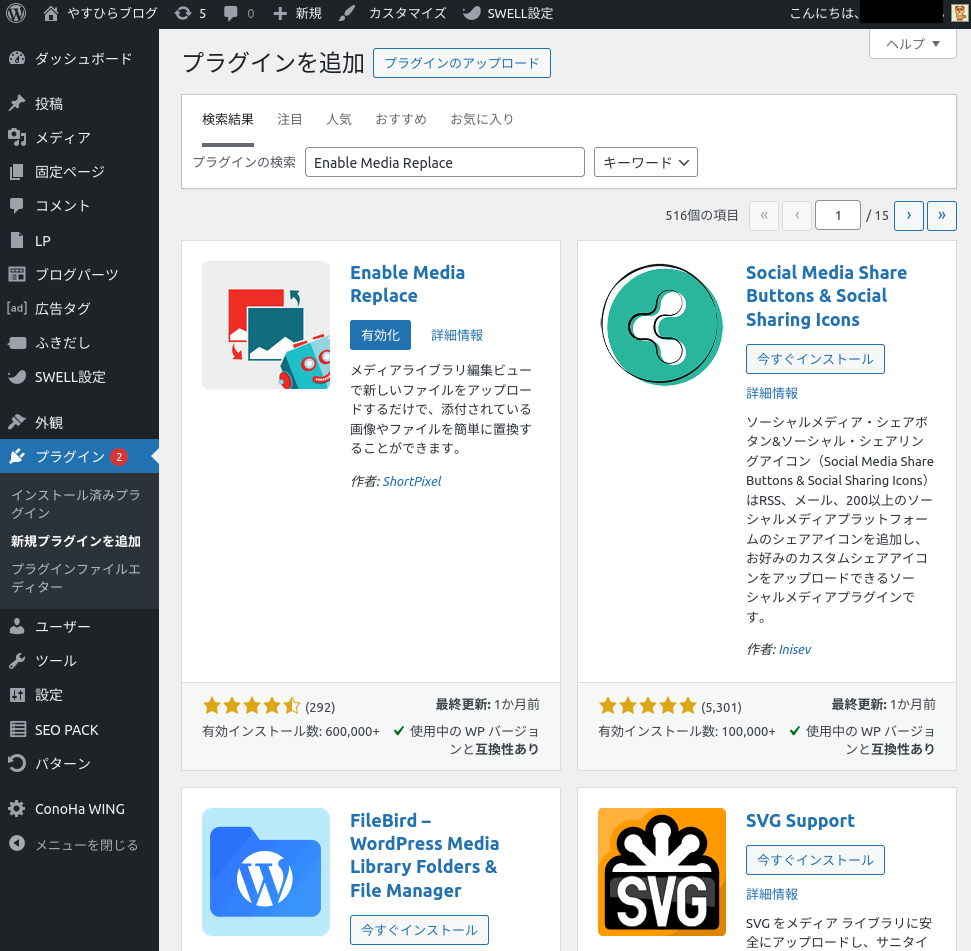
Task: Click the plugin search input field
Action: point(444,162)
